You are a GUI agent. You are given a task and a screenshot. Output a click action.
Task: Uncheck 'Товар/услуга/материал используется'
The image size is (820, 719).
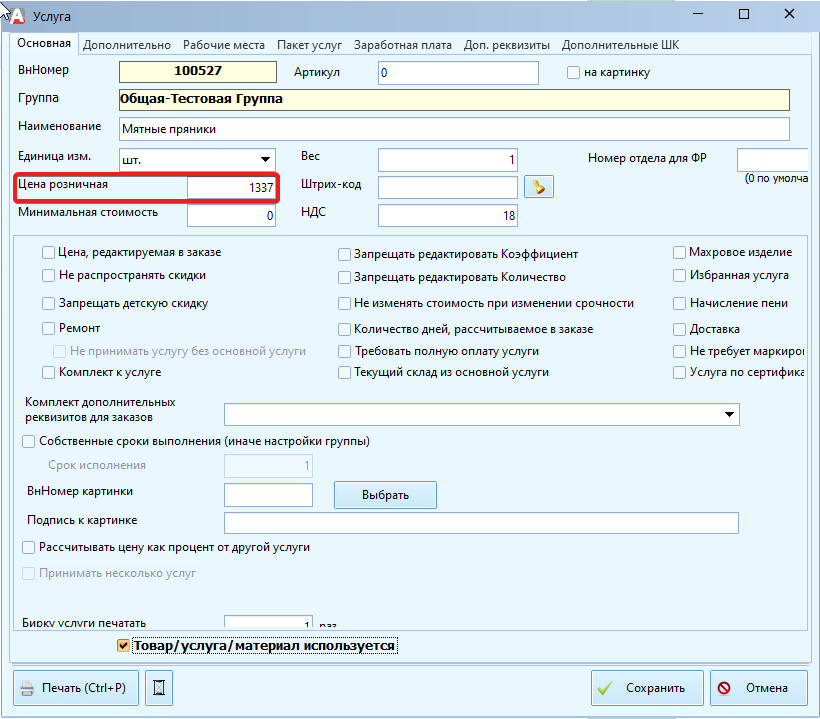123,646
